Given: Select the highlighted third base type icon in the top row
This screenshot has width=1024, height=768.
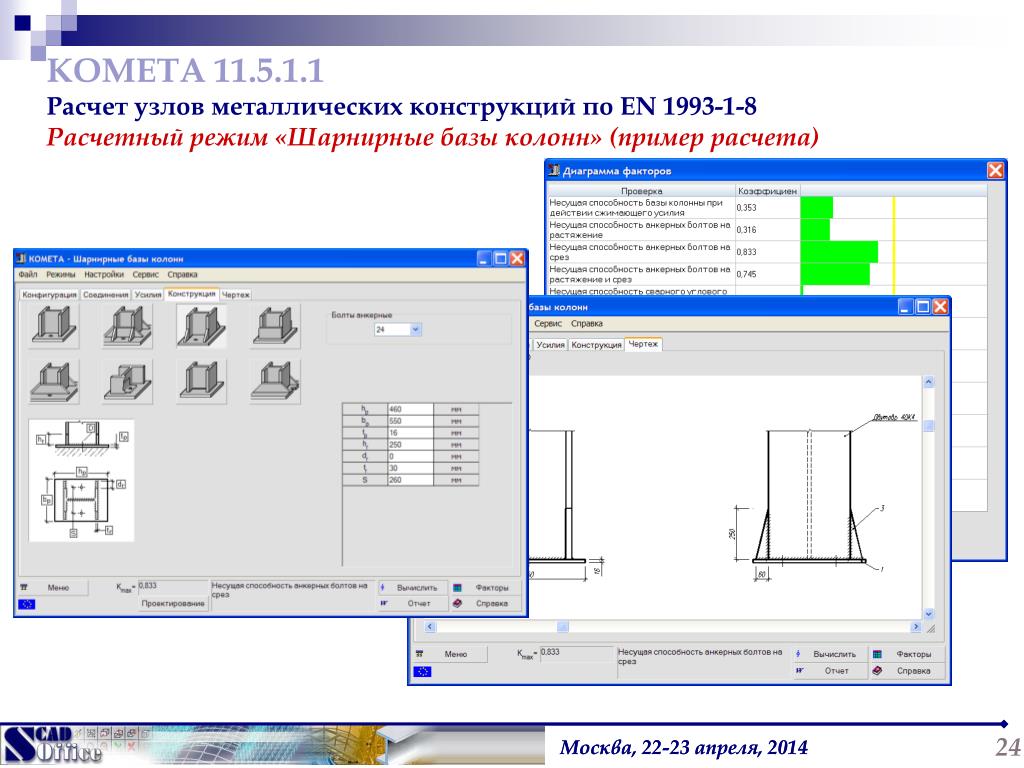Looking at the screenshot, I should pos(202,325).
